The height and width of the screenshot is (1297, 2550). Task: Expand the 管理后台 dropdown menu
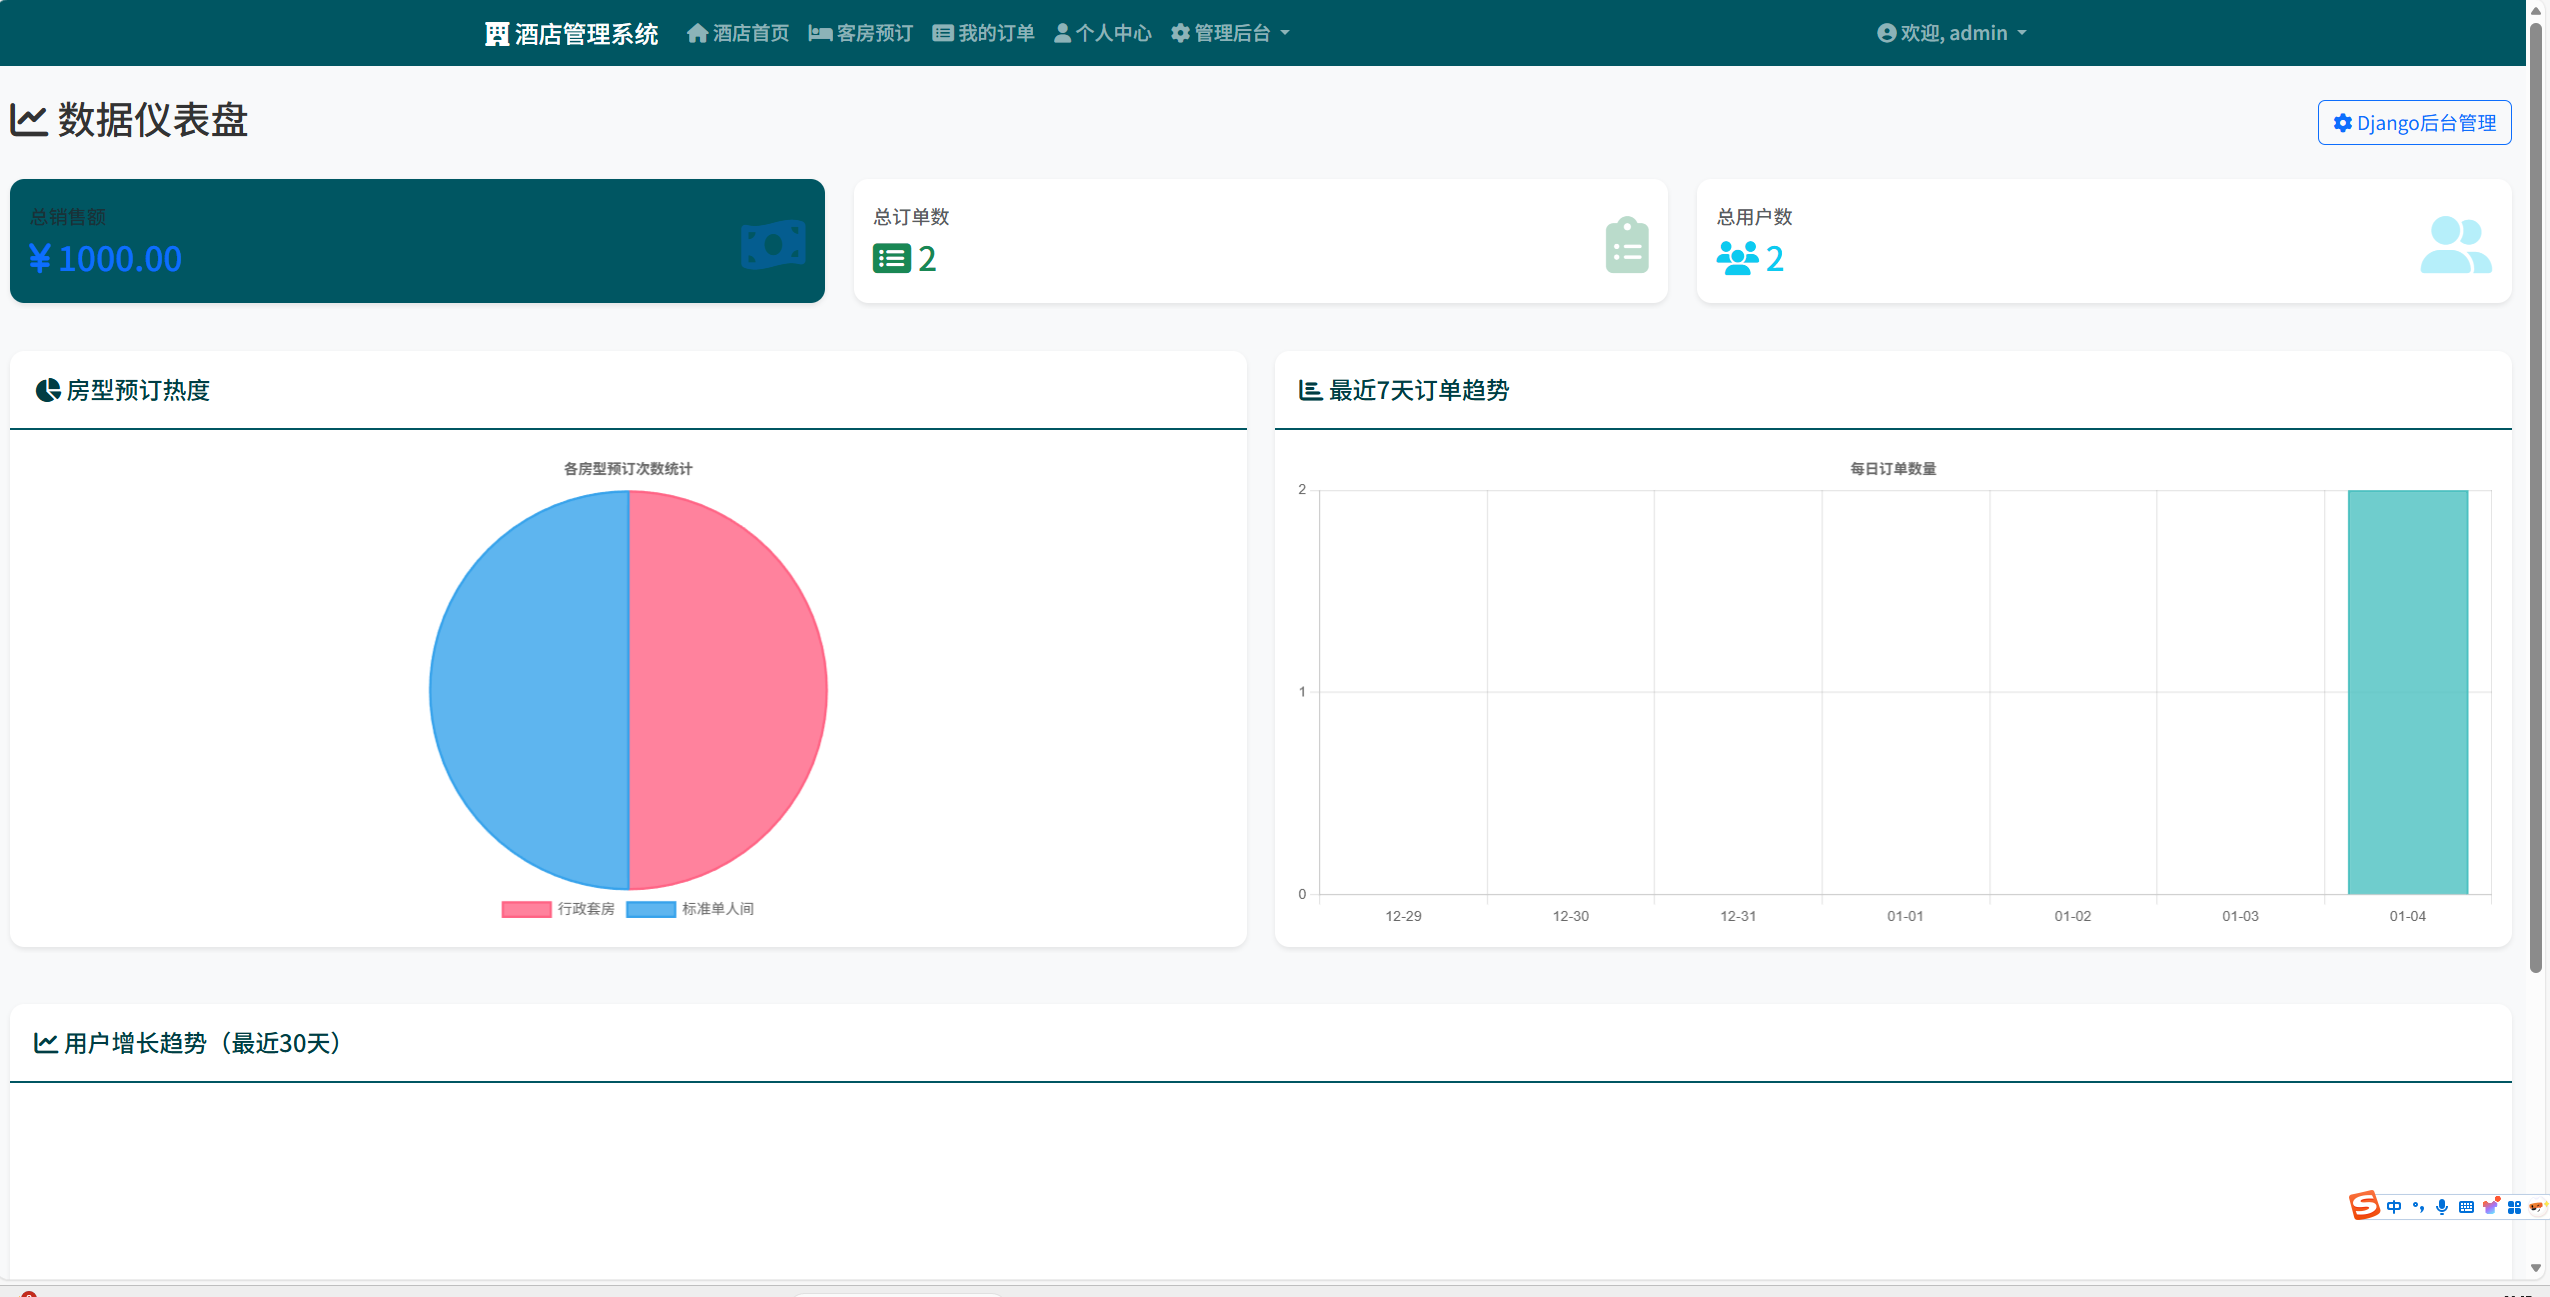coord(1230,34)
